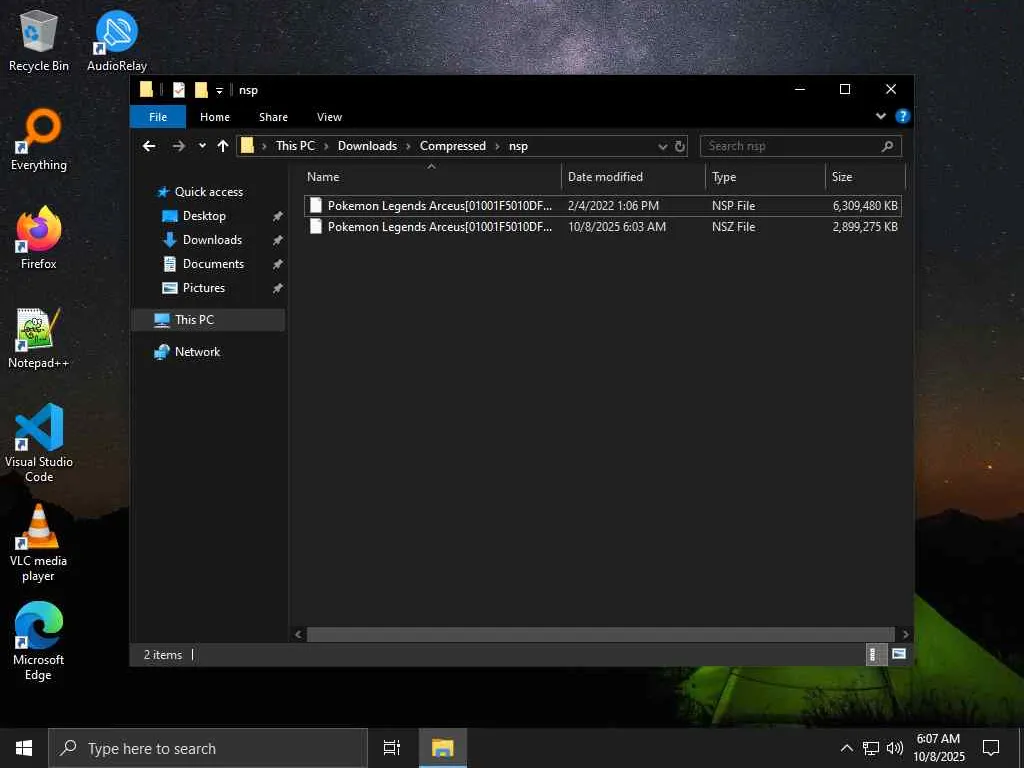
Task: Select the Pokemon Legends Arceus NSP file
Action: 603,206
